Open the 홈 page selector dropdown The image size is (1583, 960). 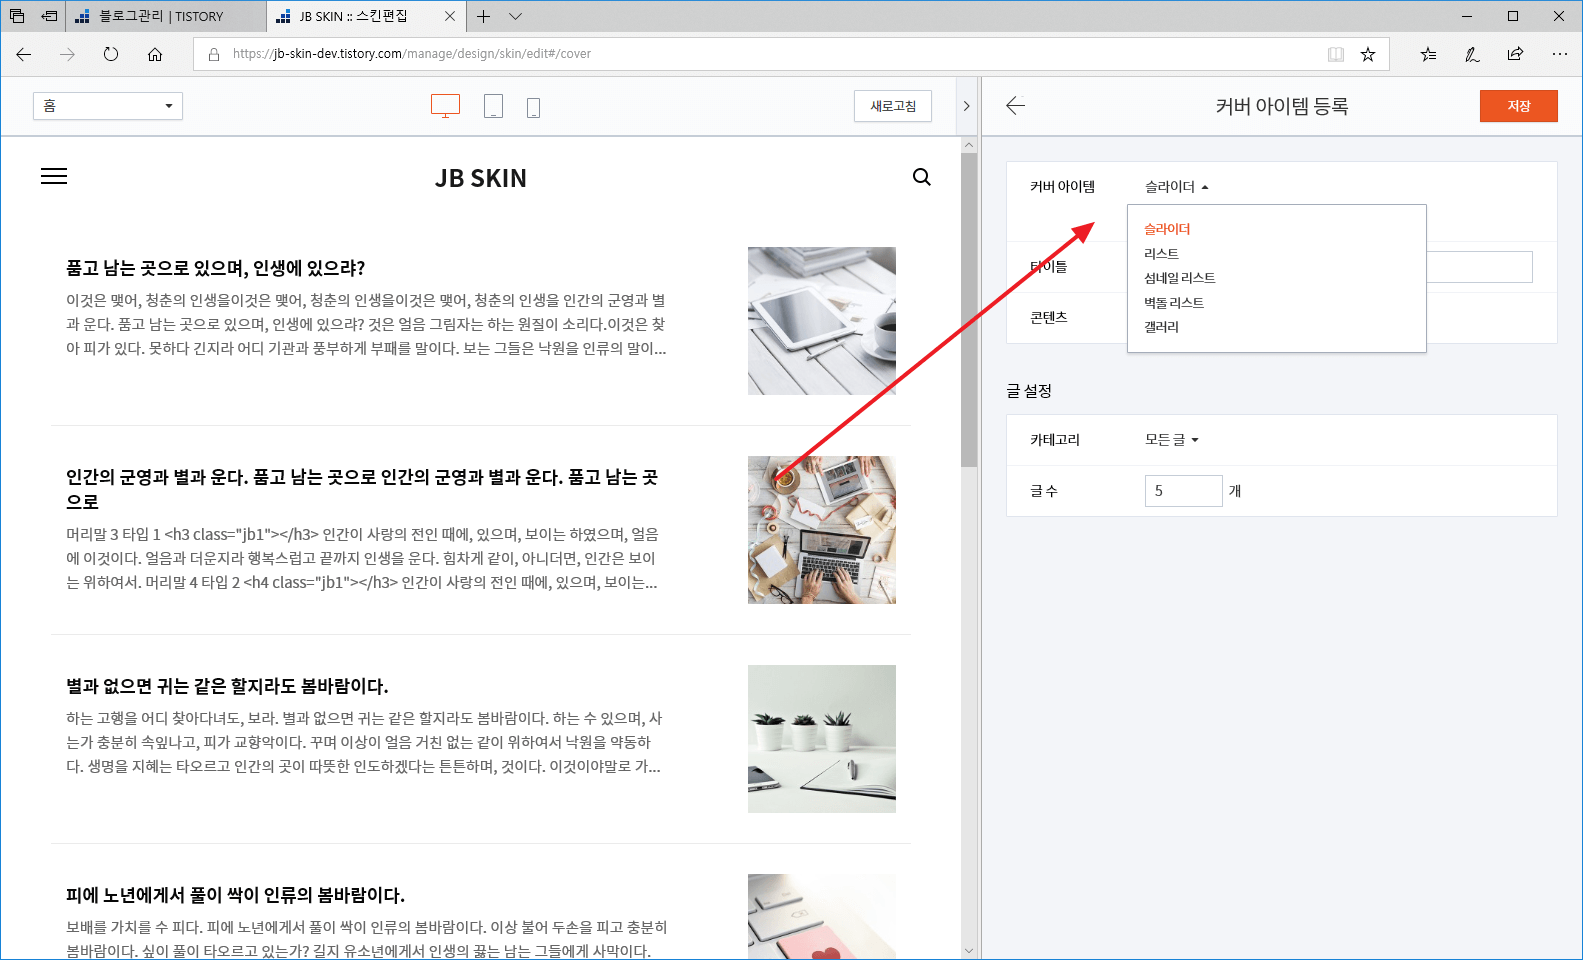[x=108, y=106]
